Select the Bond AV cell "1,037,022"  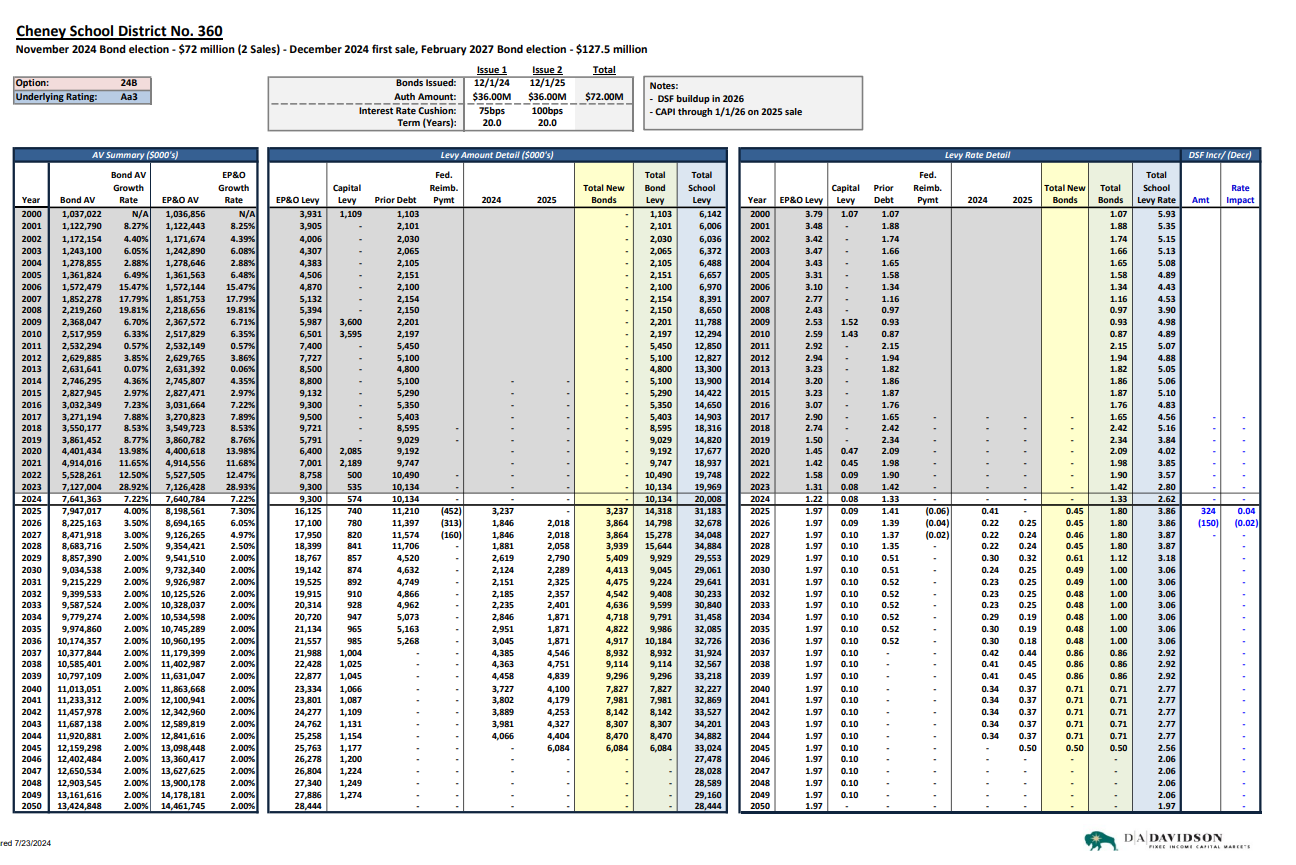pos(81,214)
